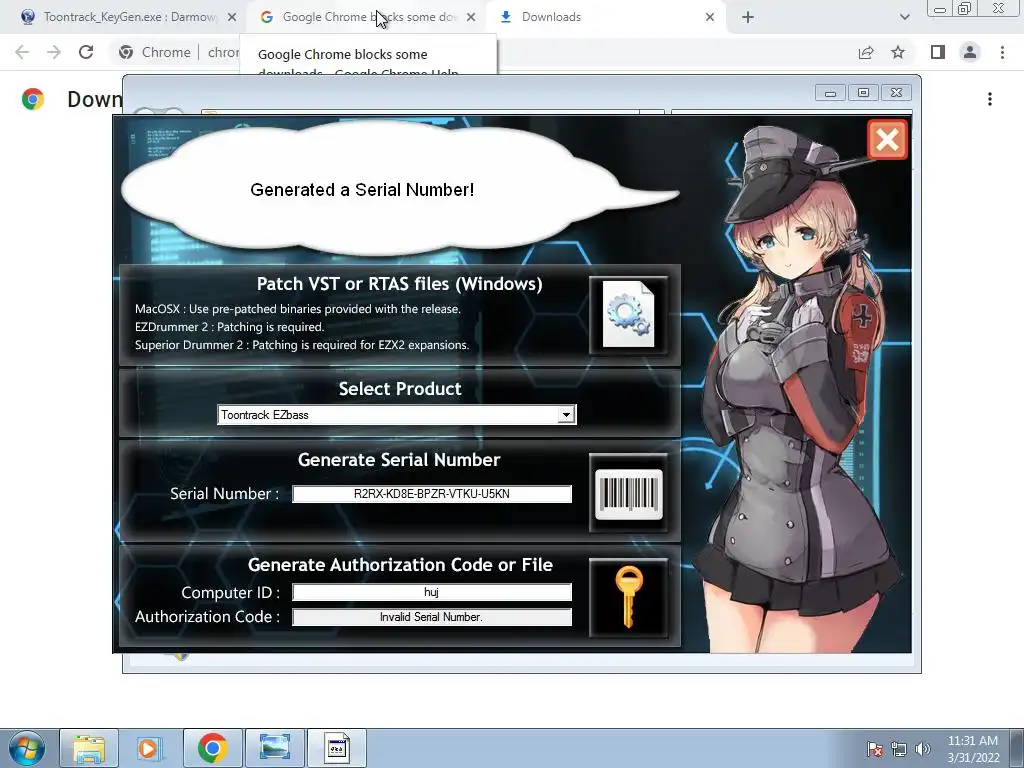Open keygen application taskbar item
This screenshot has height=768, width=1024.
(337, 748)
